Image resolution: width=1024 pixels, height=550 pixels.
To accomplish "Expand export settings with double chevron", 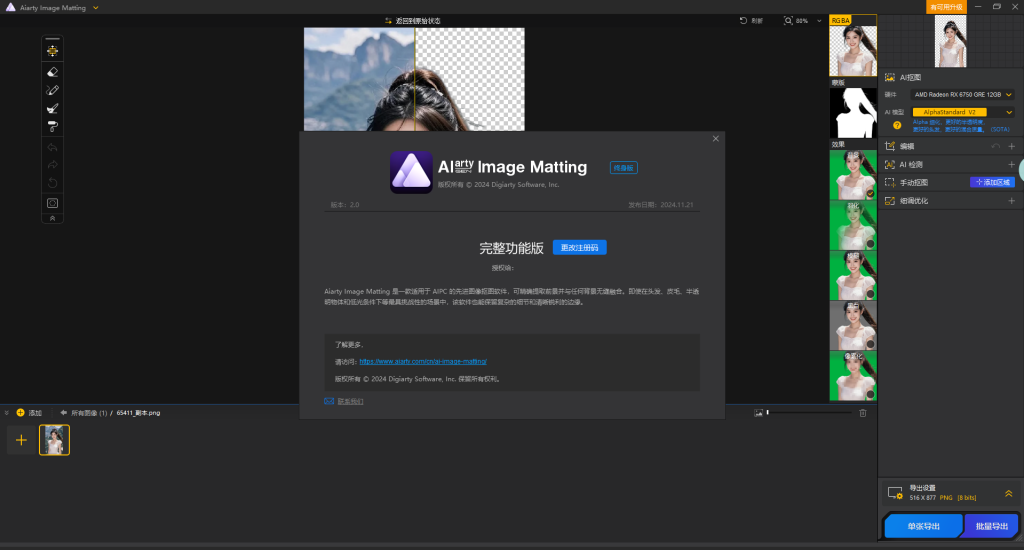I will 1008,493.
